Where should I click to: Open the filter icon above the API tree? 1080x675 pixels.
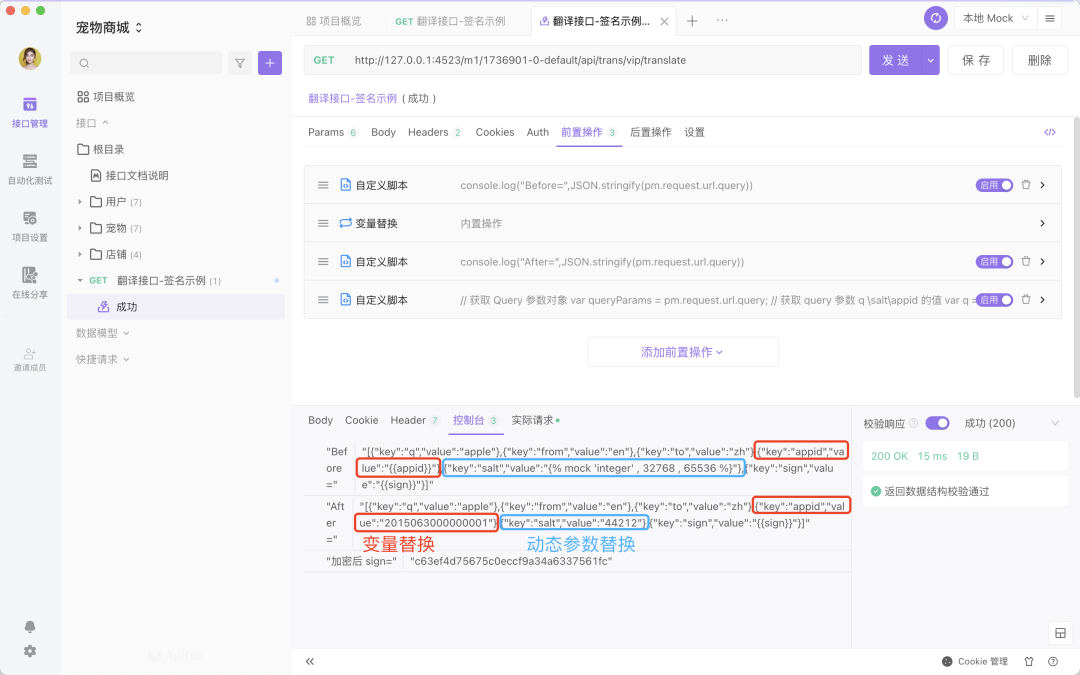[240, 62]
